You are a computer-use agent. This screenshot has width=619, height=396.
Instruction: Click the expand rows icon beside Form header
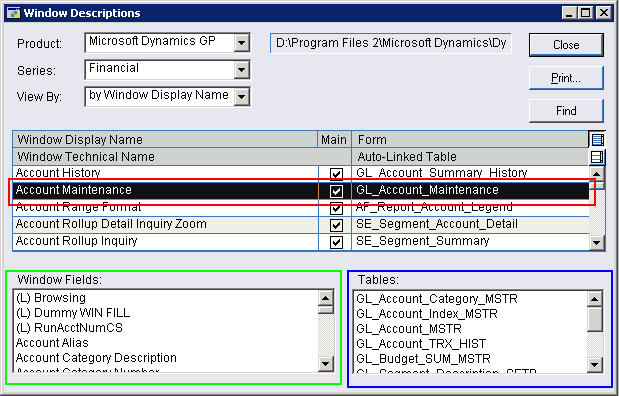click(597, 139)
